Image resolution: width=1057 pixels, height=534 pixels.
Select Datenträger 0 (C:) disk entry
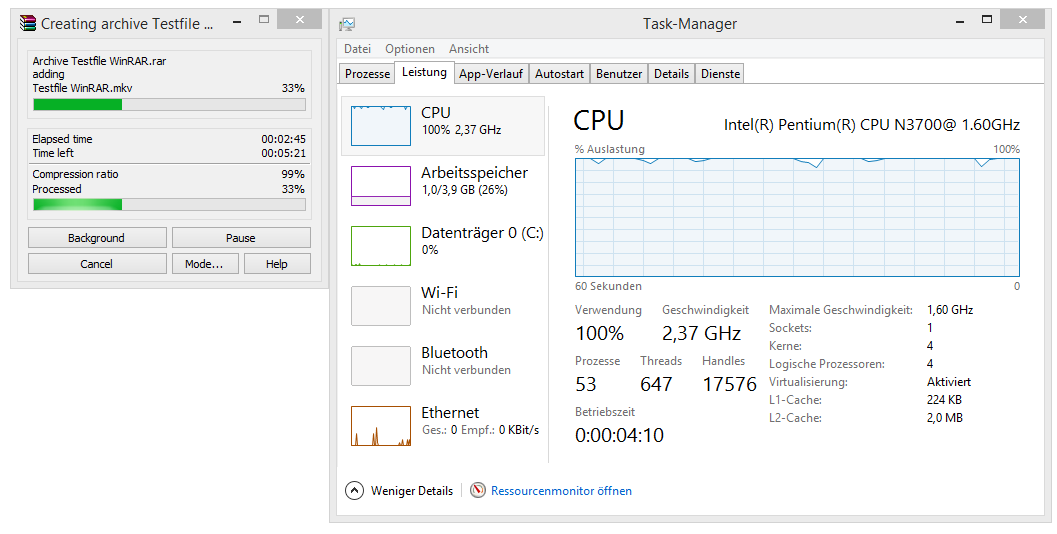(x=443, y=245)
